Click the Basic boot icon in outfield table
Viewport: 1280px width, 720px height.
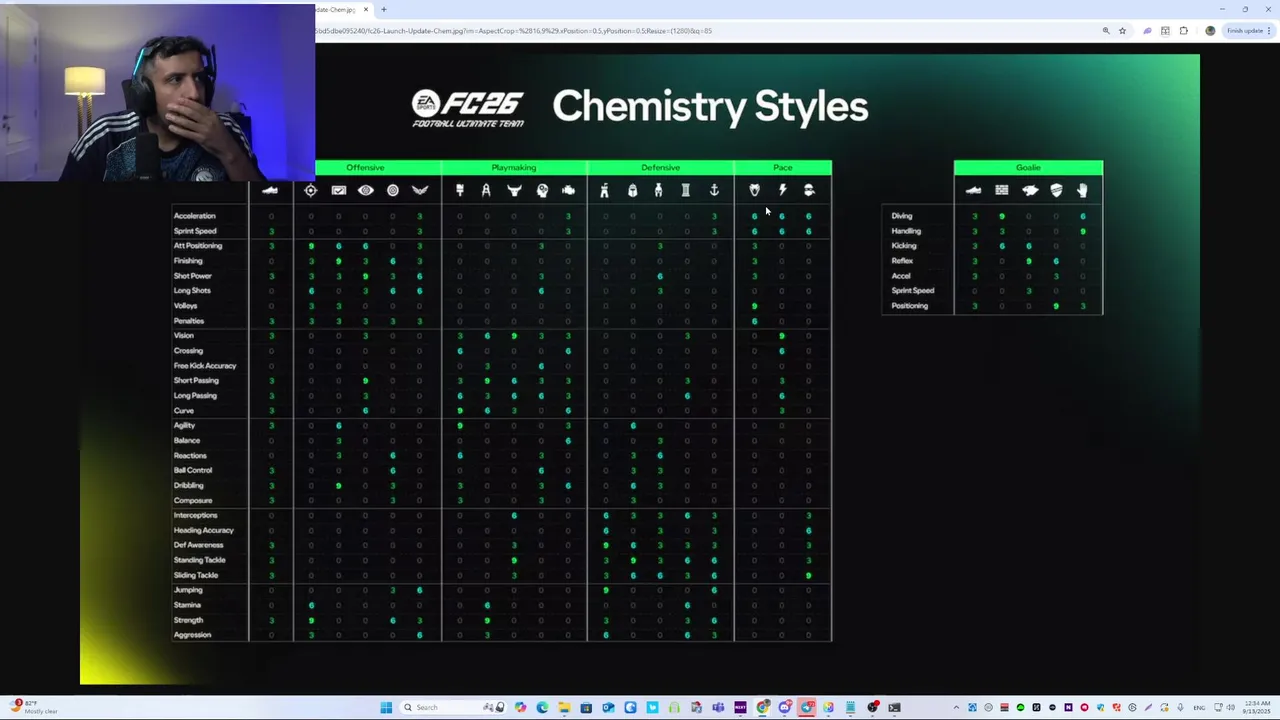coord(270,190)
